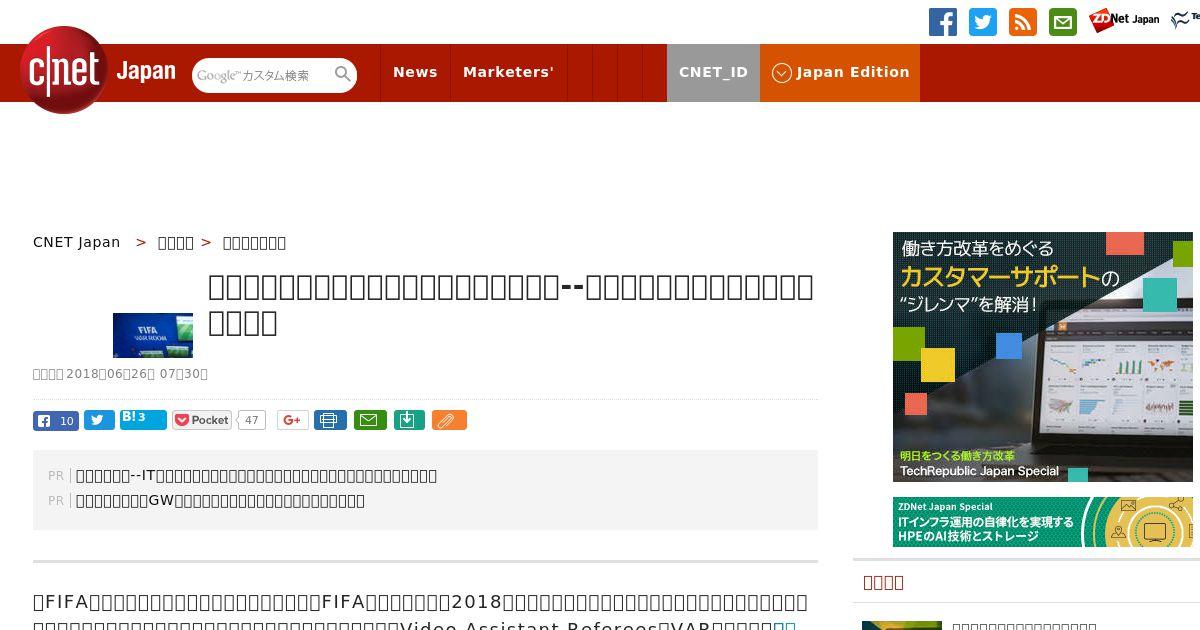This screenshot has height=630, width=1200.
Task: Click the teal download/save icon
Action: coord(409,420)
